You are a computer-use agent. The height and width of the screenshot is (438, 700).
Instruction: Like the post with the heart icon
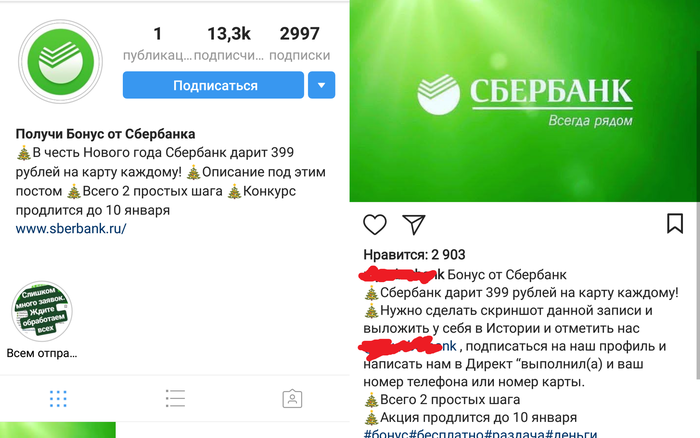(x=375, y=224)
